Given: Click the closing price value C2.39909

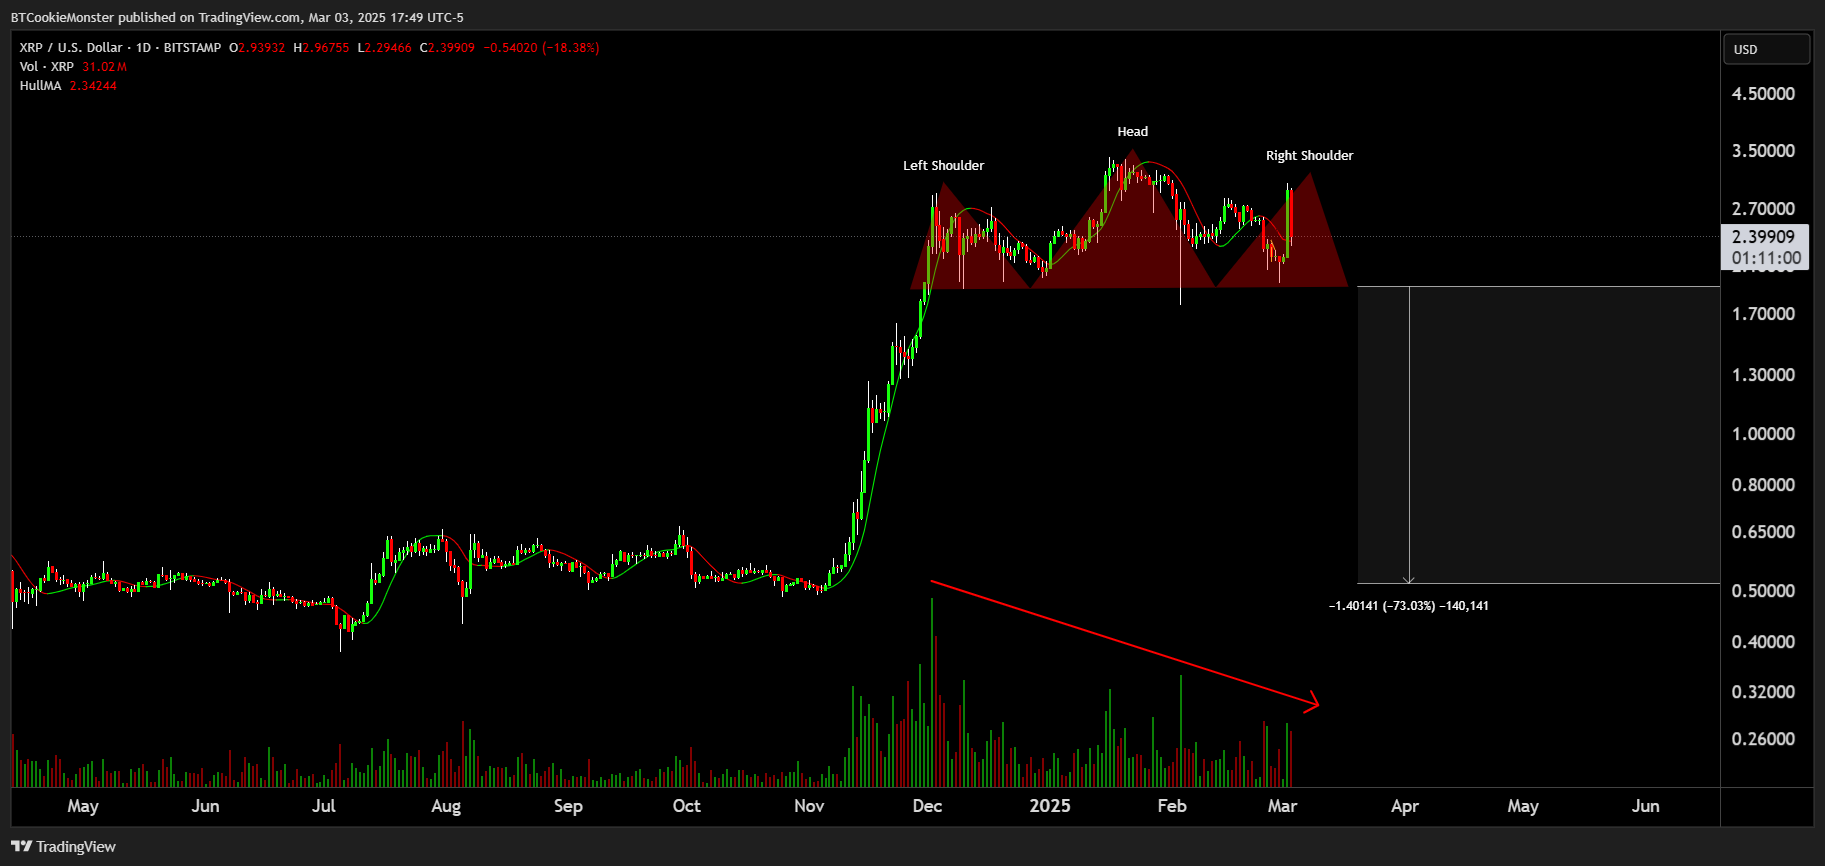Looking at the screenshot, I should (x=447, y=47).
